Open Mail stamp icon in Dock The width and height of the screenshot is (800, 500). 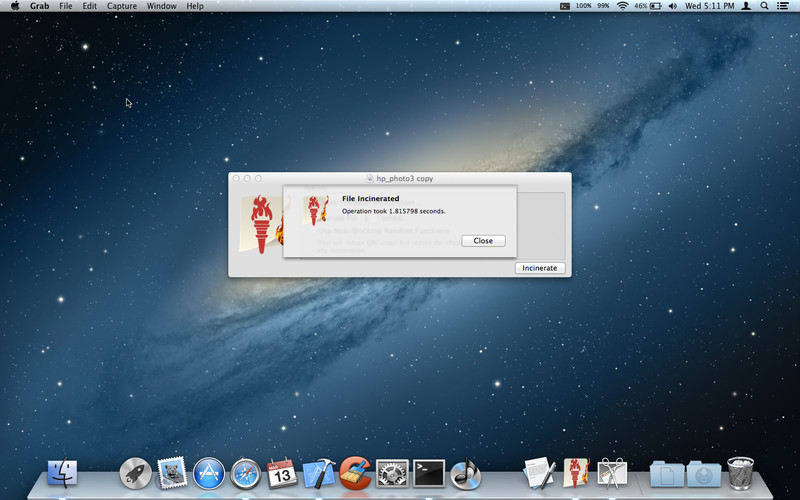coord(172,472)
